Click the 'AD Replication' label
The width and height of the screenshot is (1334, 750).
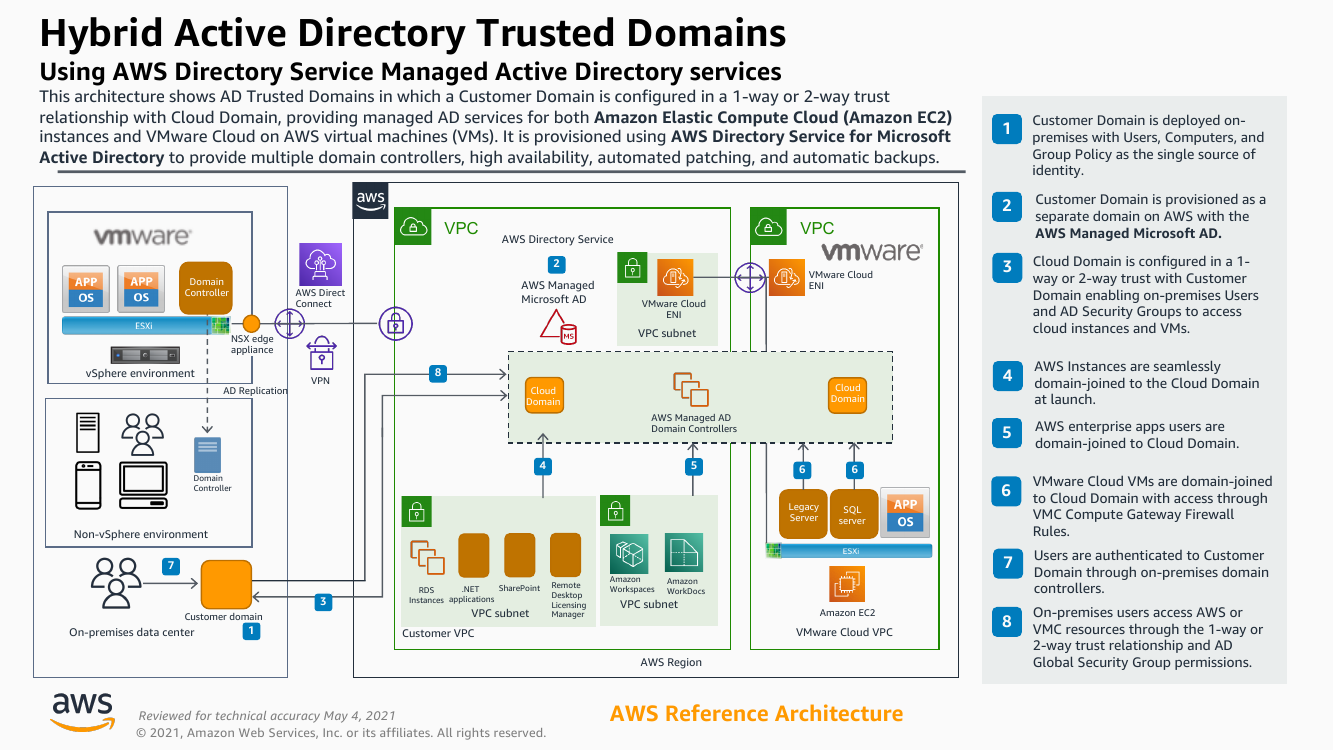click(255, 391)
